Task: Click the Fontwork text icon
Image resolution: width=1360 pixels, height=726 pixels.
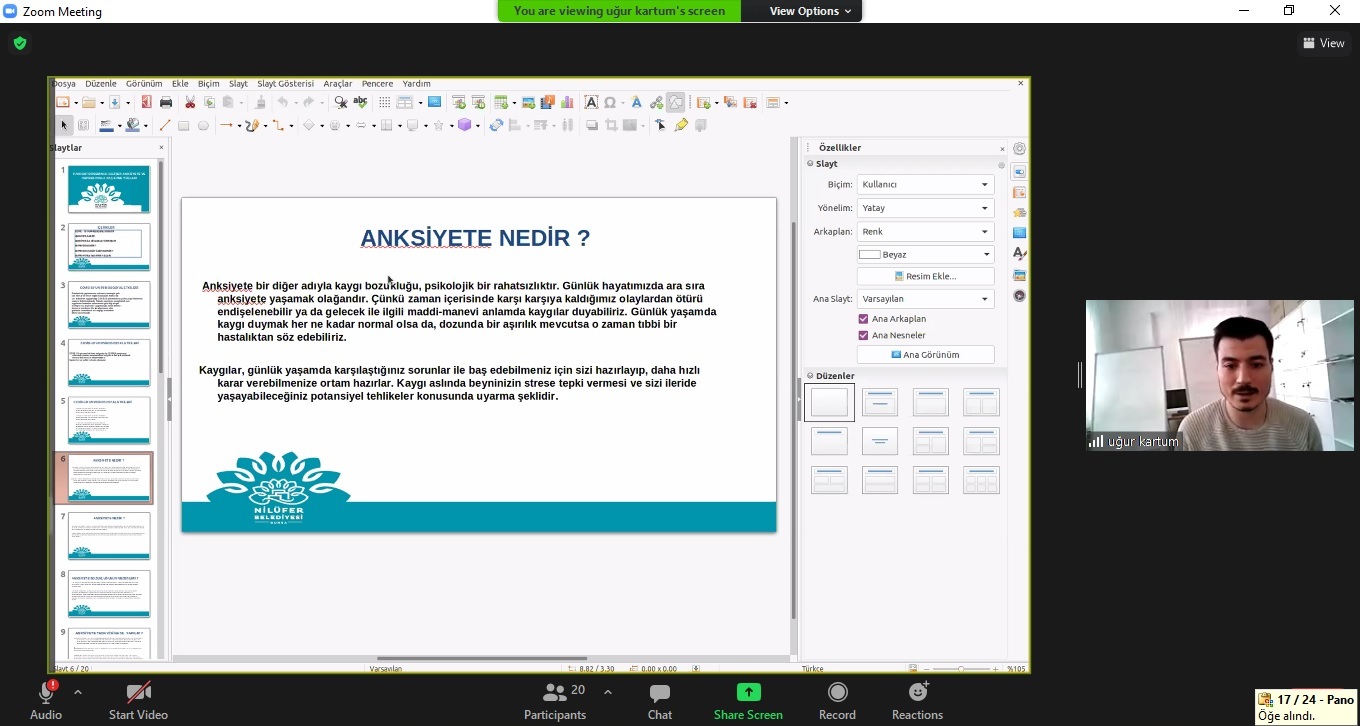Action: (x=636, y=102)
